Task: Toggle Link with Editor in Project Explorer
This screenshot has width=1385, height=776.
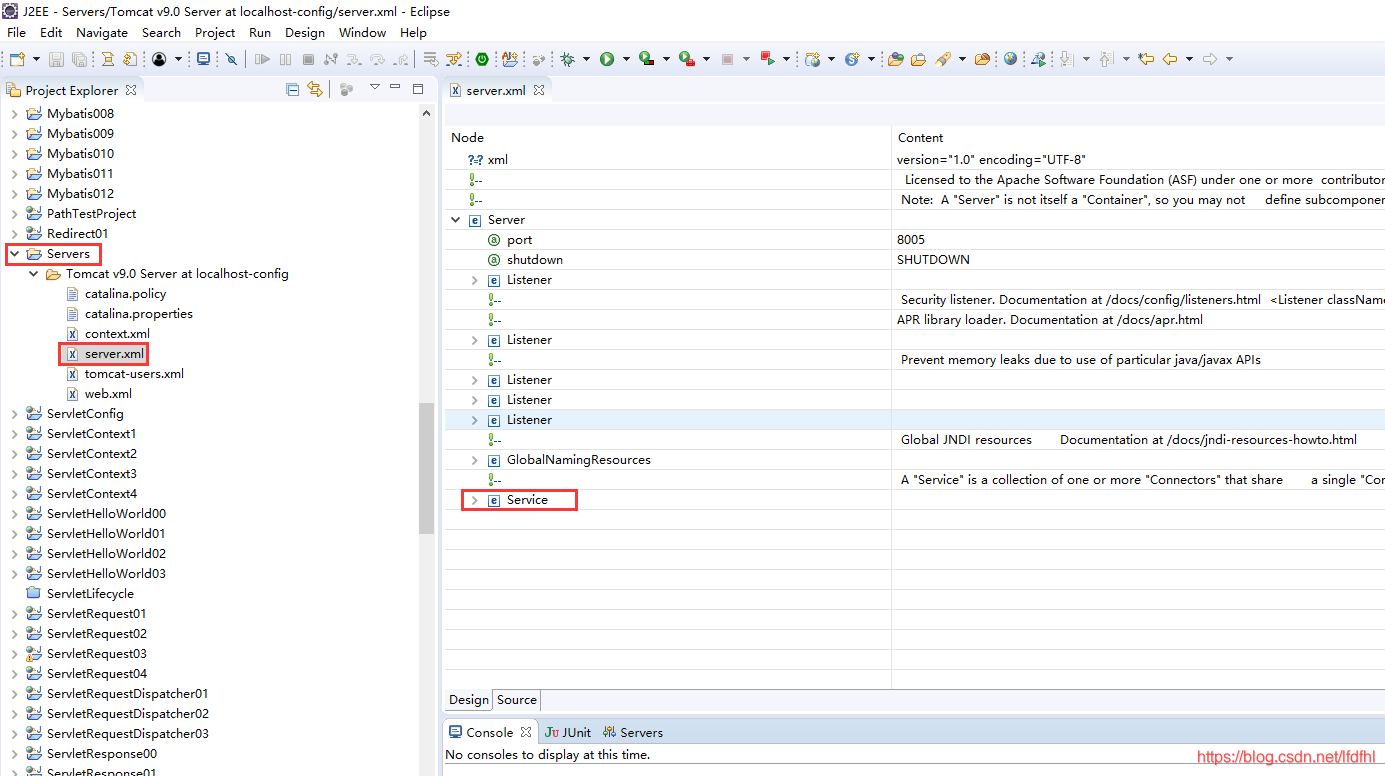Action: [x=315, y=90]
